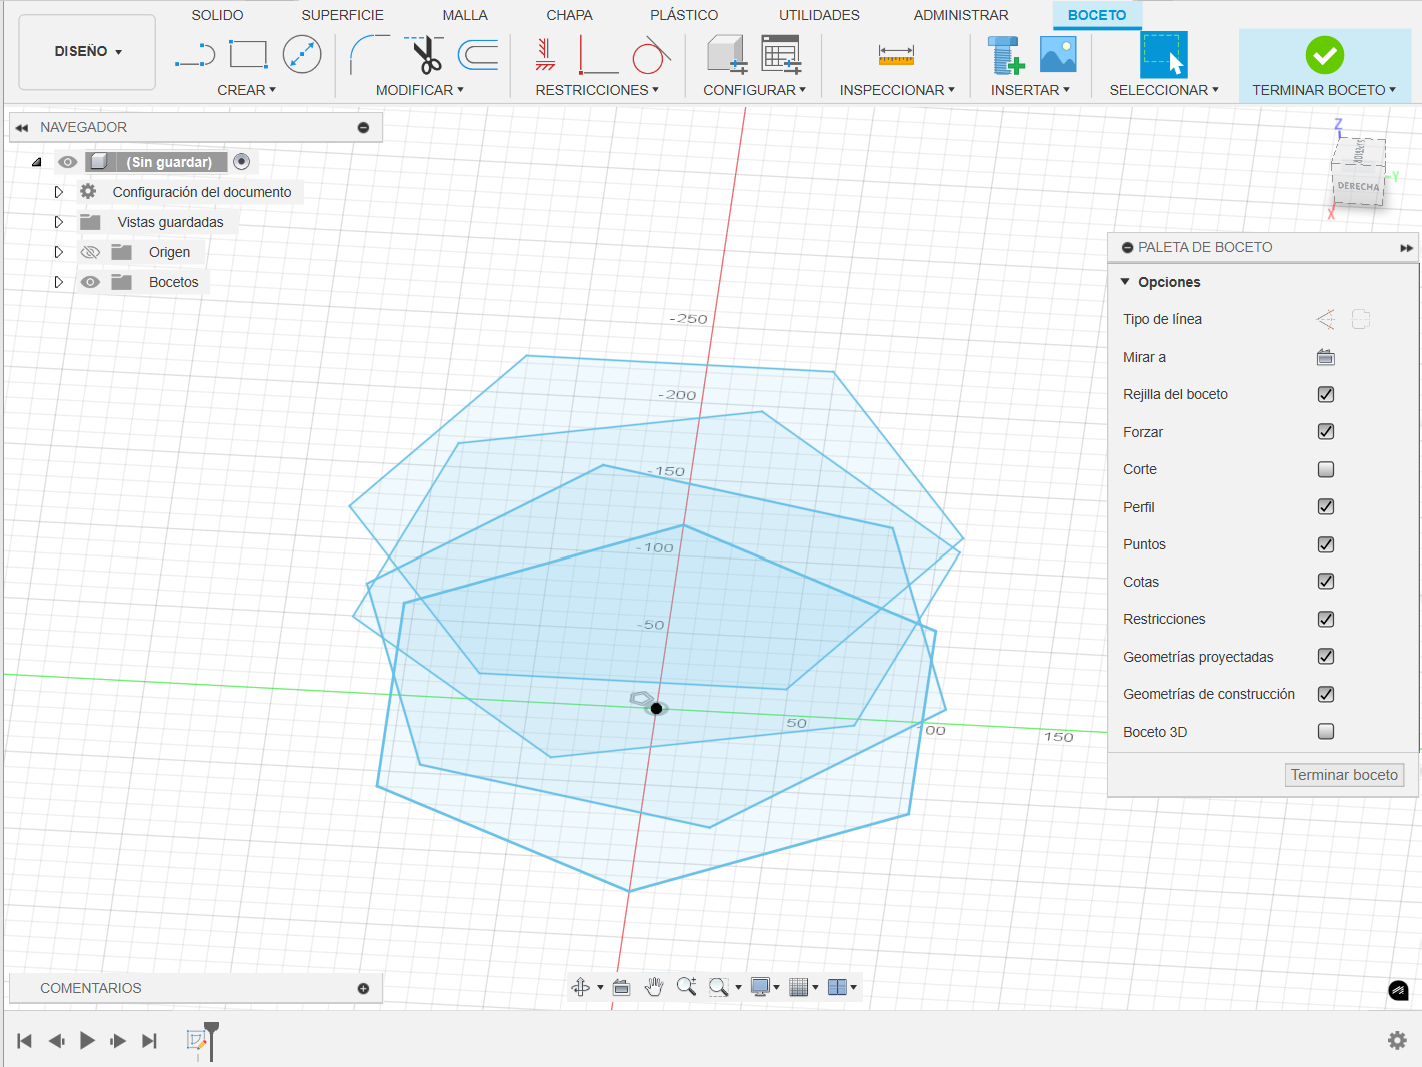Activate the (Sin guardar) component radio button
Image resolution: width=1422 pixels, height=1067 pixels.
point(241,162)
